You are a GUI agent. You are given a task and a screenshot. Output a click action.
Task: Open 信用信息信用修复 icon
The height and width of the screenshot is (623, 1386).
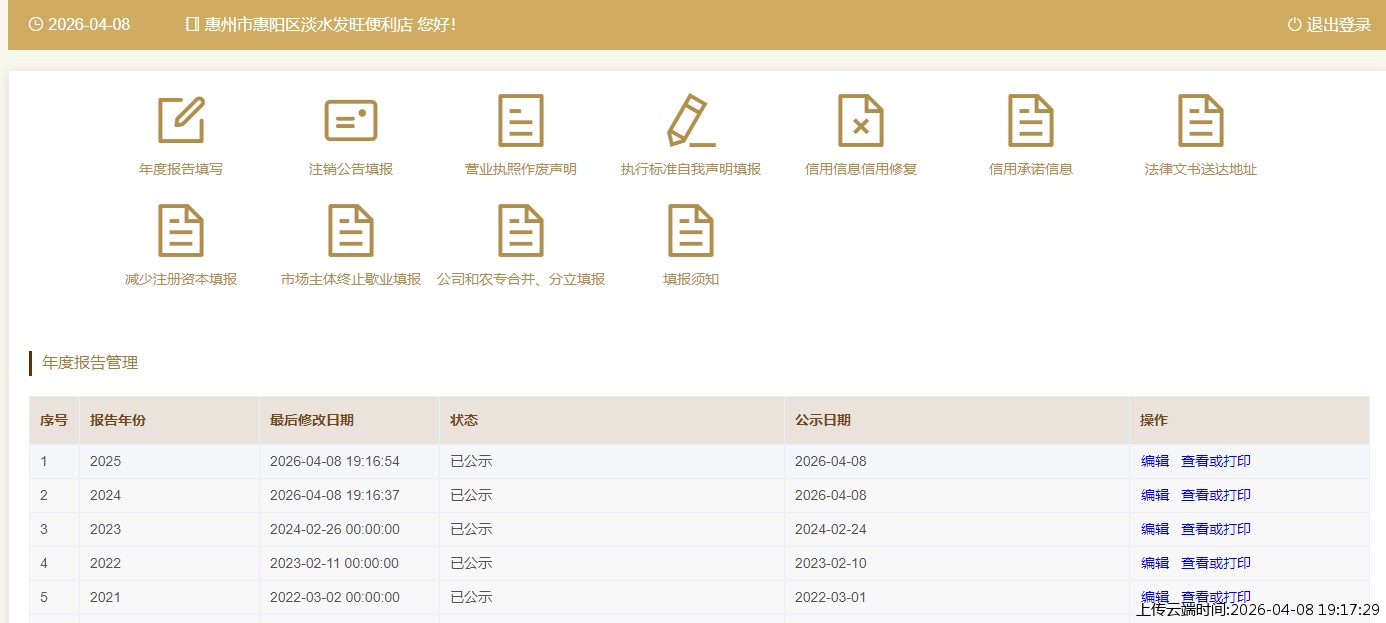(861, 121)
